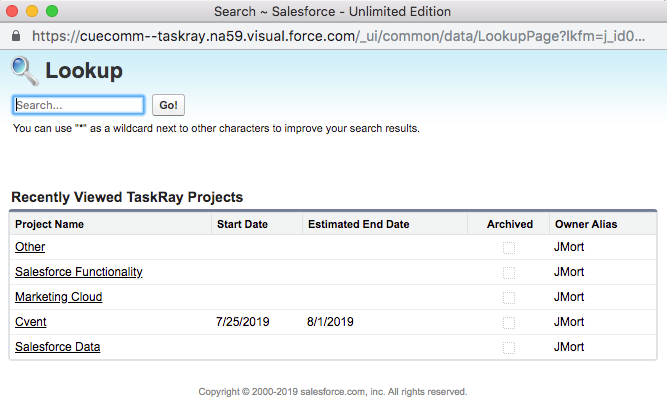Click the Start Date column header
This screenshot has width=667, height=400.
tap(242, 224)
